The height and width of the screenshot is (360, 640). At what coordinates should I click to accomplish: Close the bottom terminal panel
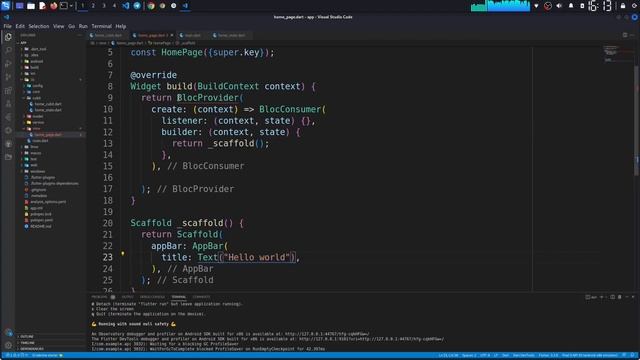(633, 297)
